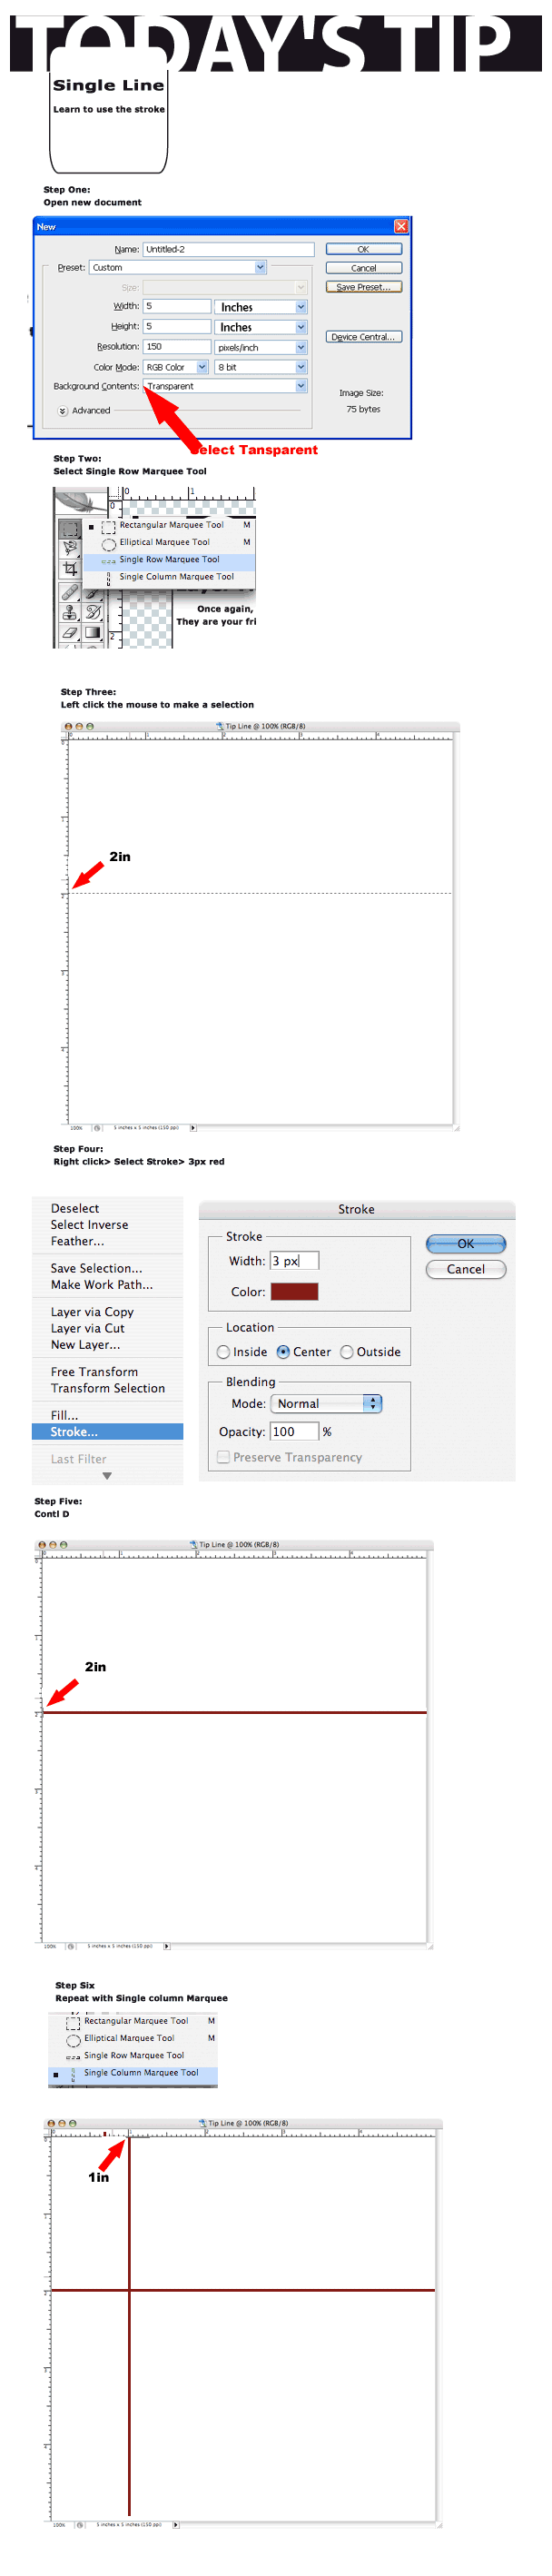Viewport: 552px width, 2576px height.
Task: Select the Eraser tool in the toolbox
Action: (70, 632)
